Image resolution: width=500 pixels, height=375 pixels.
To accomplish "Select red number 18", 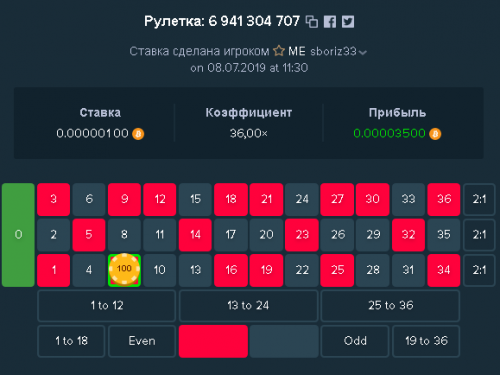I will tap(231, 199).
